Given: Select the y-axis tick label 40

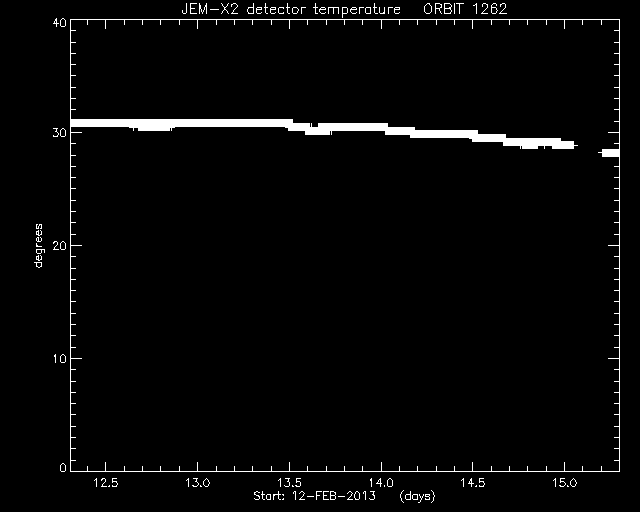Looking at the screenshot, I should pyautogui.click(x=60, y=23).
